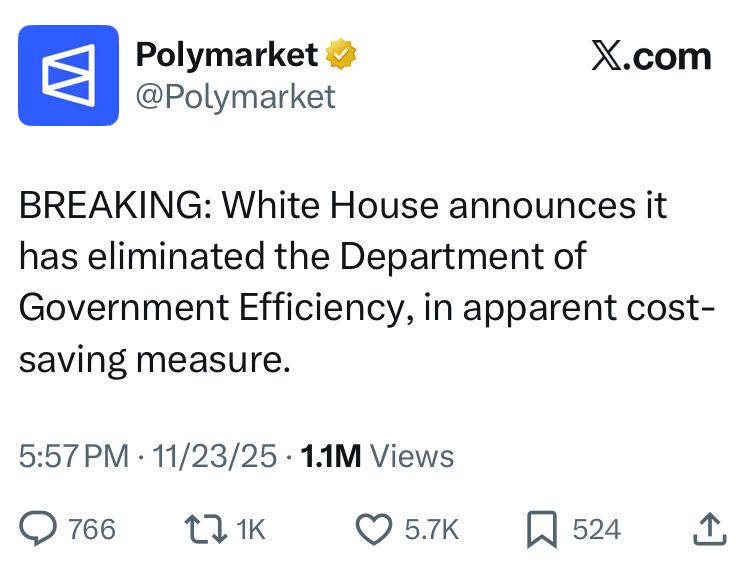This screenshot has height=574, width=750.
Task: Click the 'saving measure.' last text line
Action: tap(154, 357)
